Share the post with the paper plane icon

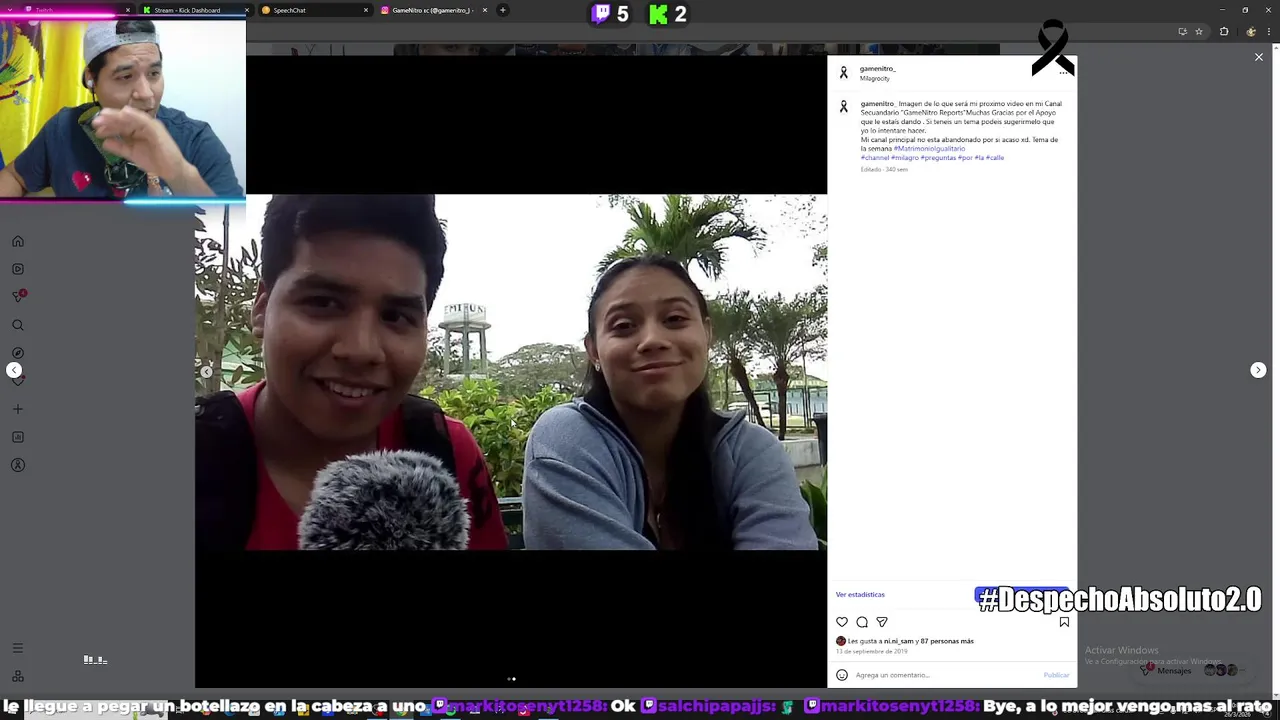coord(882,622)
